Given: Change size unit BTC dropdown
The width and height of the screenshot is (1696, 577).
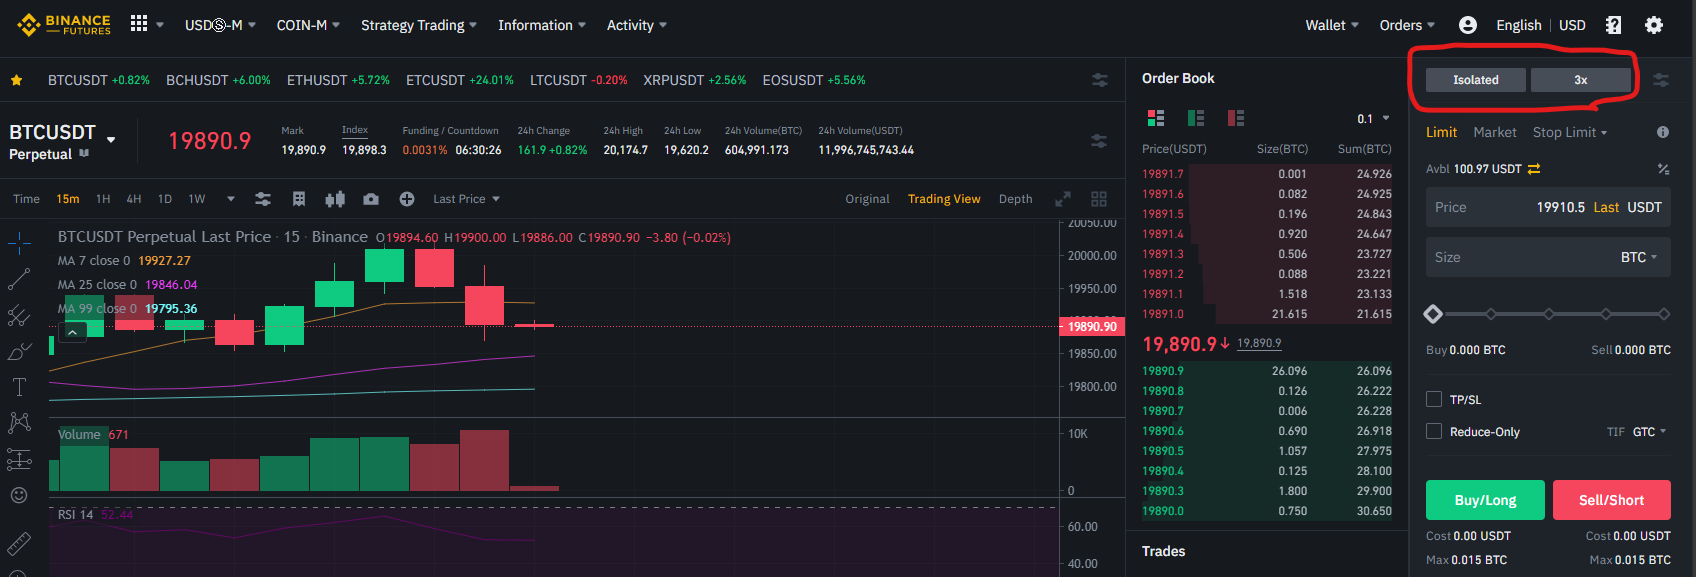Looking at the screenshot, I should click(x=1639, y=257).
